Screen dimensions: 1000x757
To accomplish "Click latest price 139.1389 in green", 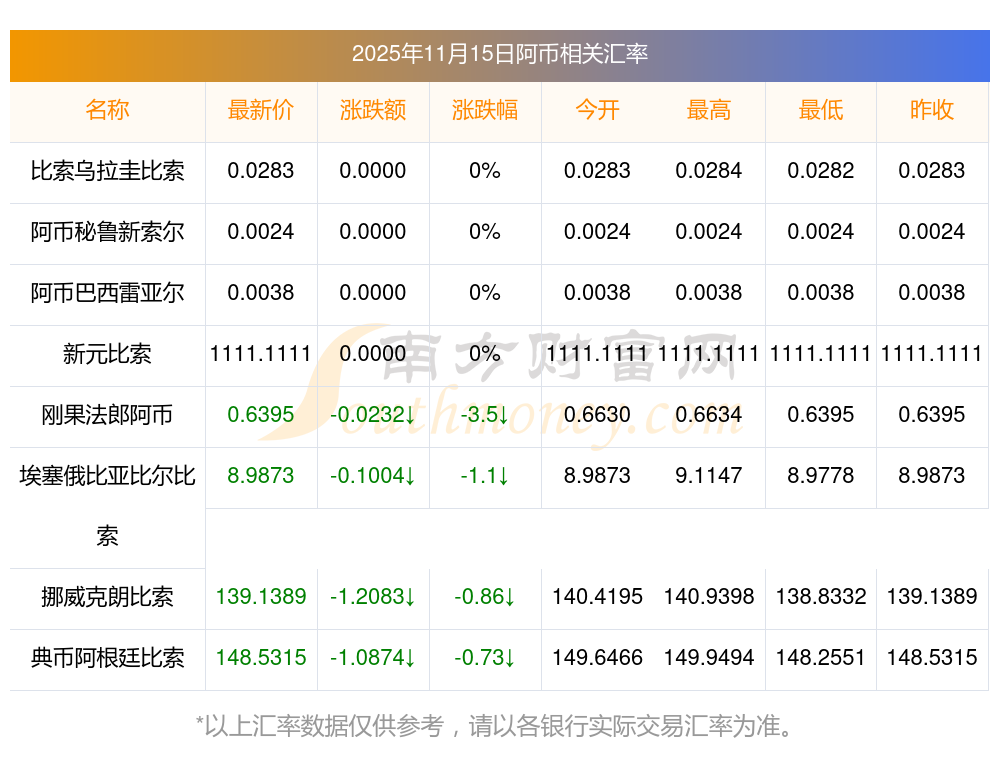I will pos(261,597).
